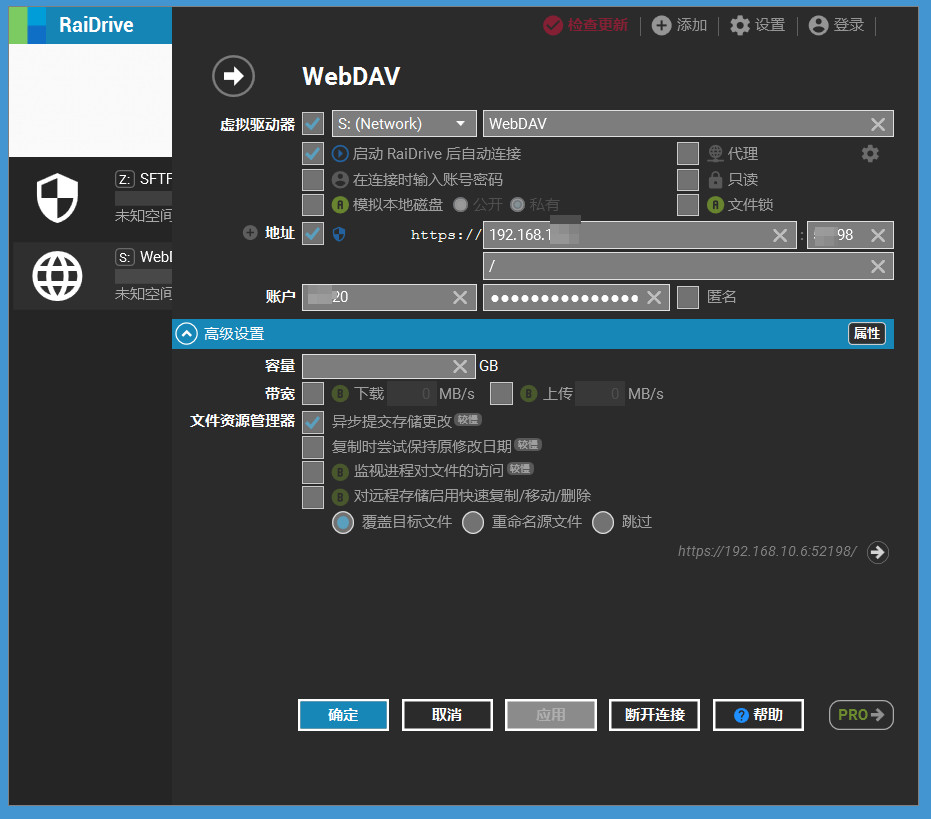Click the PRO upgrade button
Image resolution: width=931 pixels, height=819 pixels.
coord(861,715)
